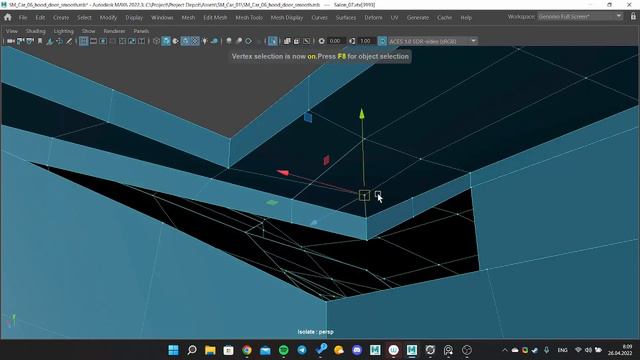Click the Maya home icon
Screen dimensions: 640x360
(8, 18)
